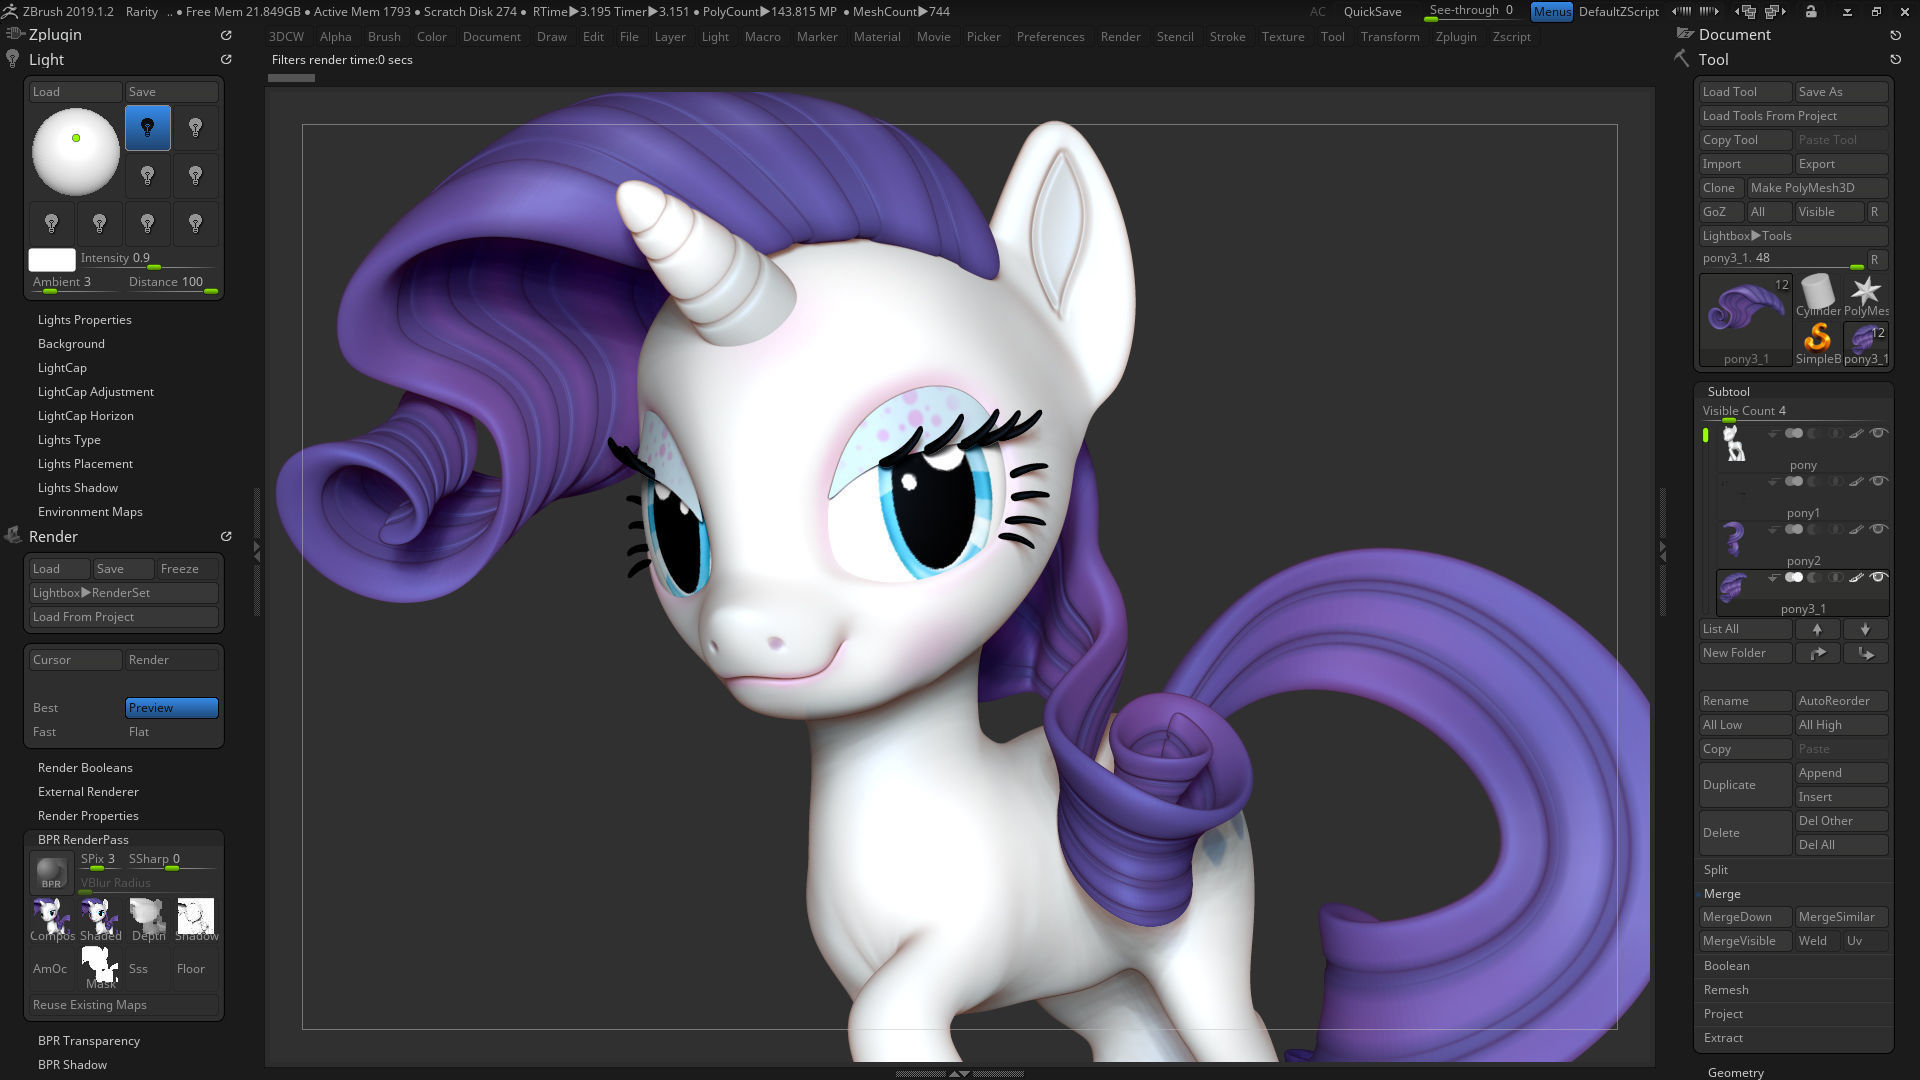Viewport: 1920px width, 1080px height.
Task: Hide the pony subtool via eye icon
Action: [x=1878, y=433]
